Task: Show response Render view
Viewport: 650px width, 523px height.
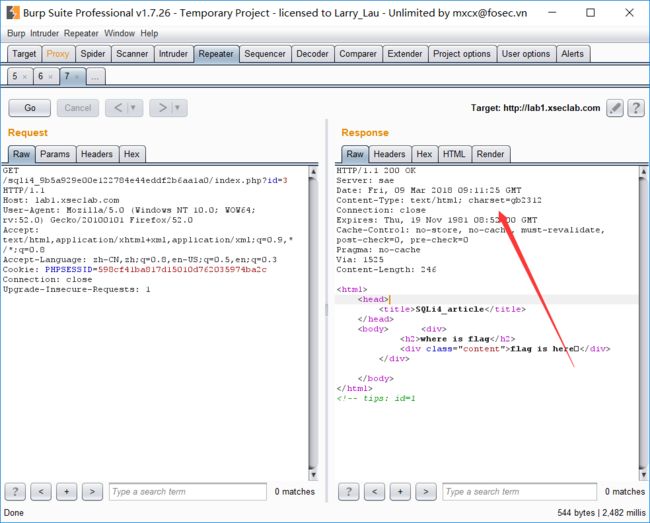Action: pos(490,154)
